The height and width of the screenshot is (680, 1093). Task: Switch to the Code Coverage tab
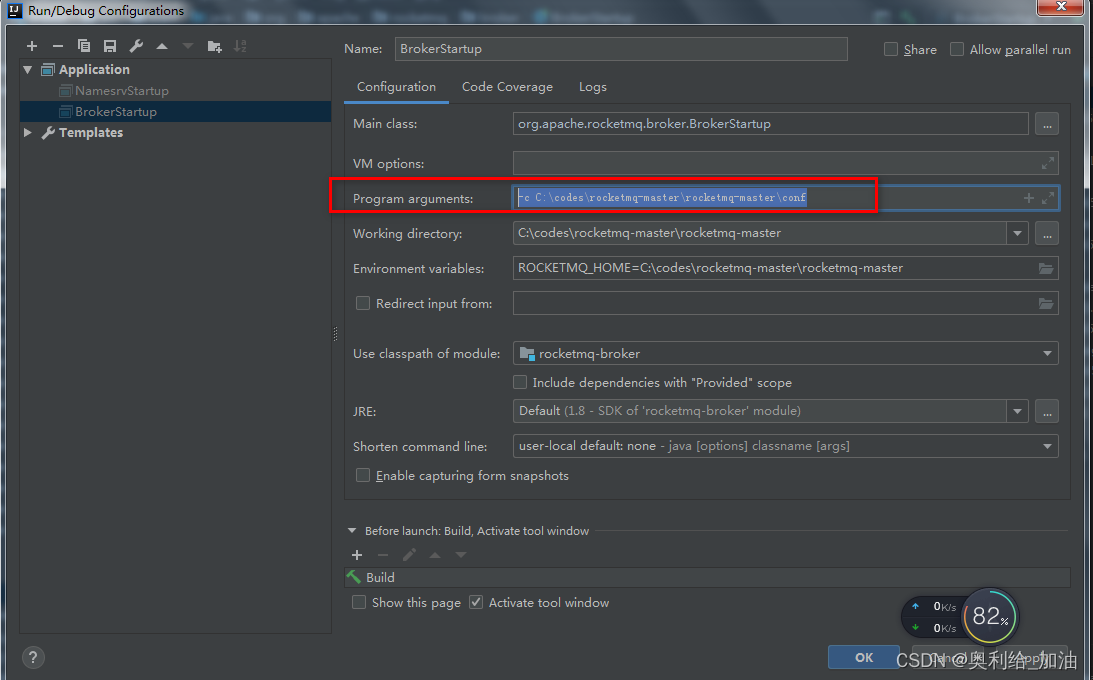pyautogui.click(x=507, y=87)
